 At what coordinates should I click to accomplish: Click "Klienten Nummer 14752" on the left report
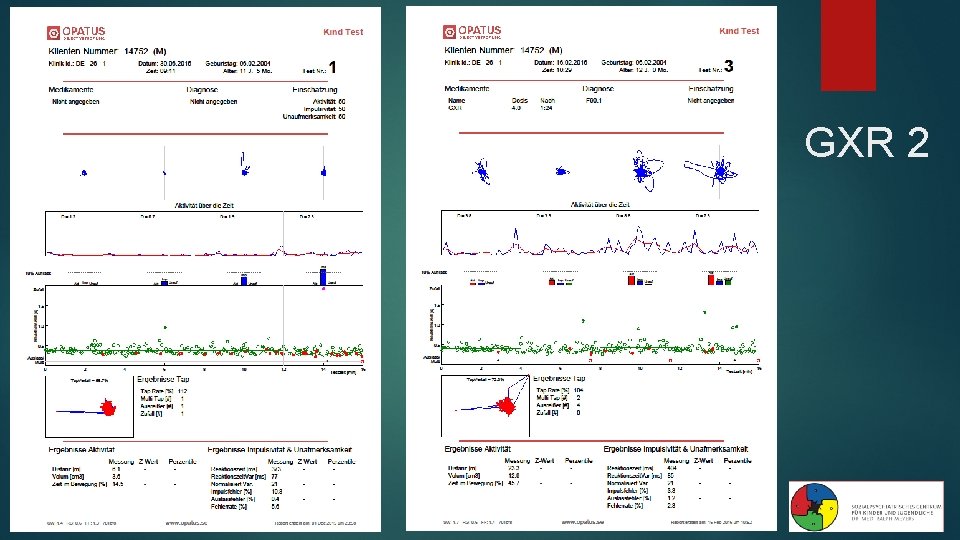pos(107,51)
